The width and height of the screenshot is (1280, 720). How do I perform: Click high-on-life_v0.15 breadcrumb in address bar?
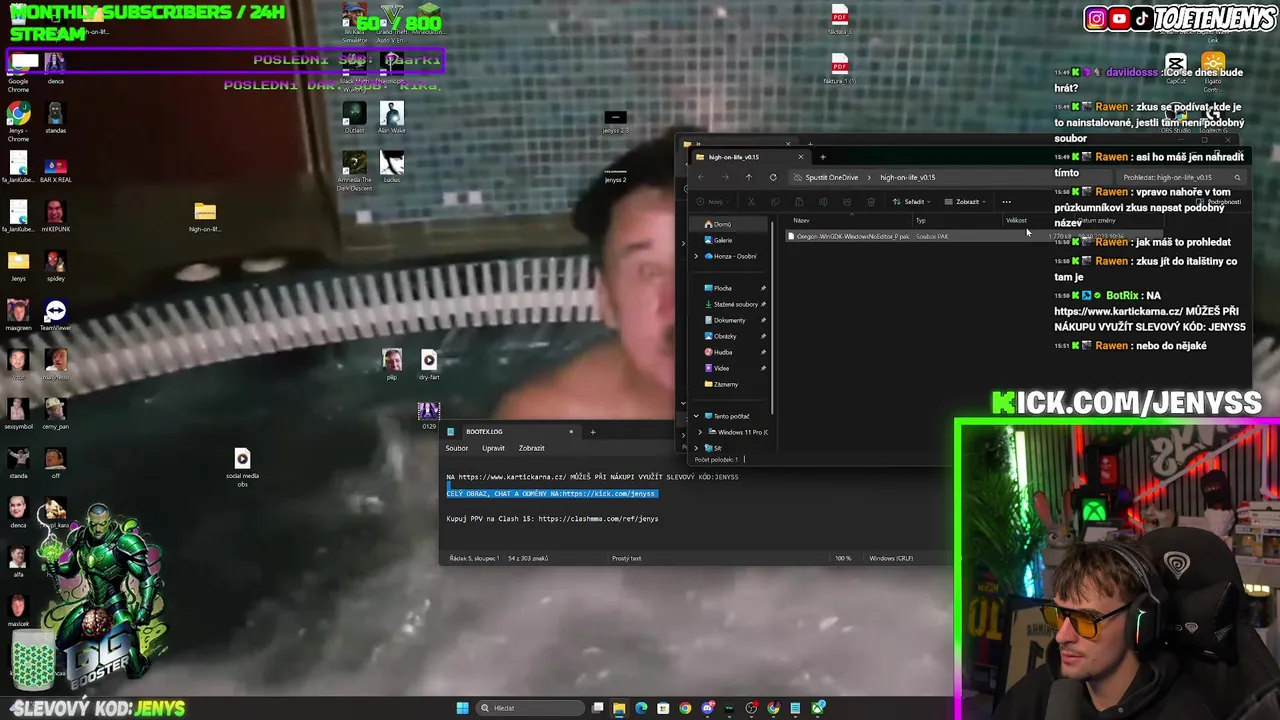coord(907,177)
